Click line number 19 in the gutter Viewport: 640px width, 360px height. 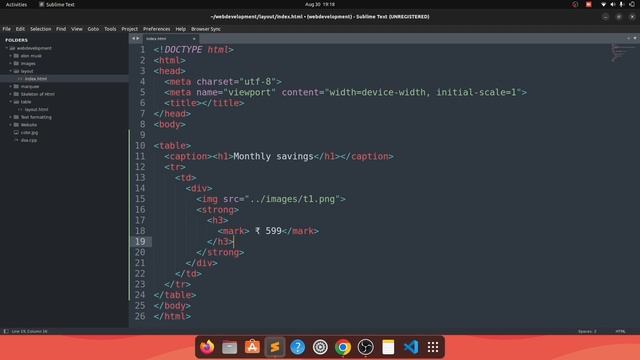click(x=140, y=242)
